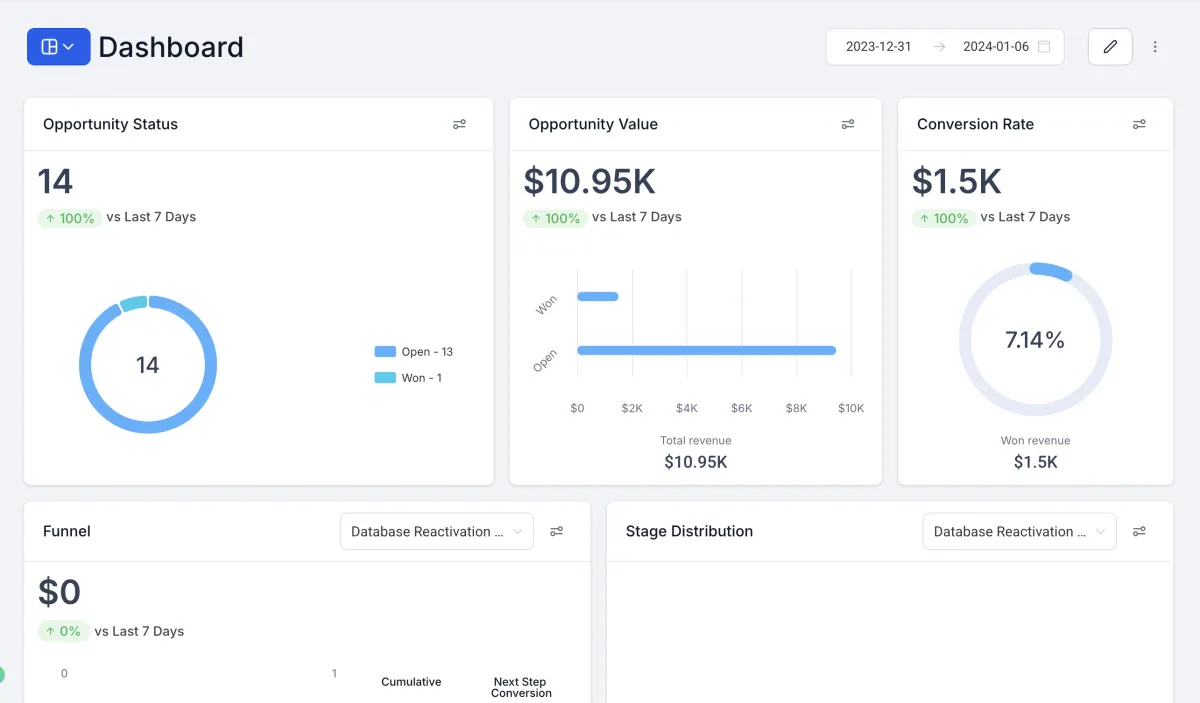The width and height of the screenshot is (1200, 703).
Task: Click the $10.95K opportunity value headline
Action: pos(590,181)
